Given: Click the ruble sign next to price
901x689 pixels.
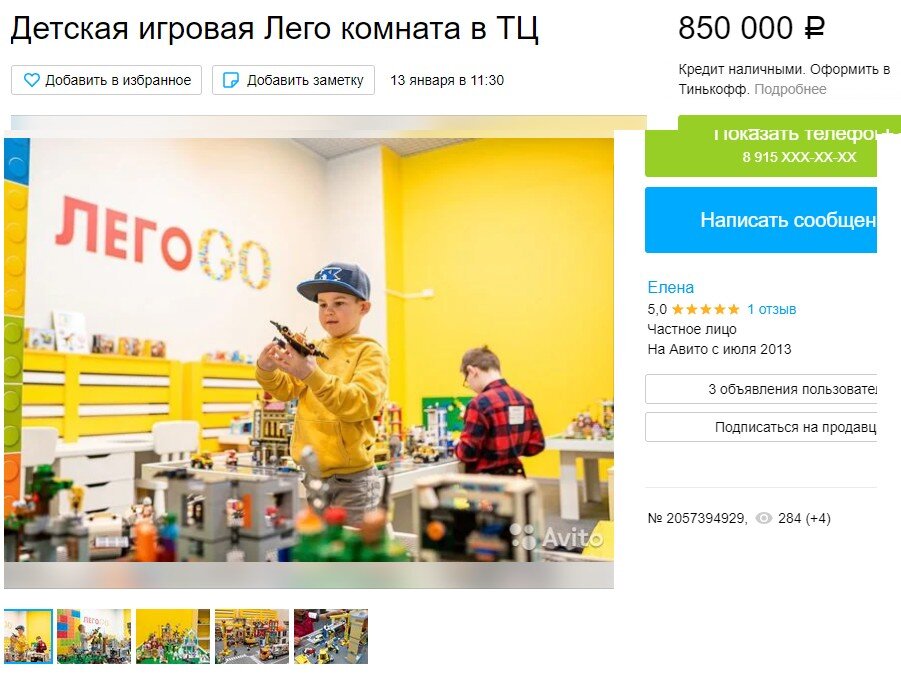Looking at the screenshot, I should point(814,28).
